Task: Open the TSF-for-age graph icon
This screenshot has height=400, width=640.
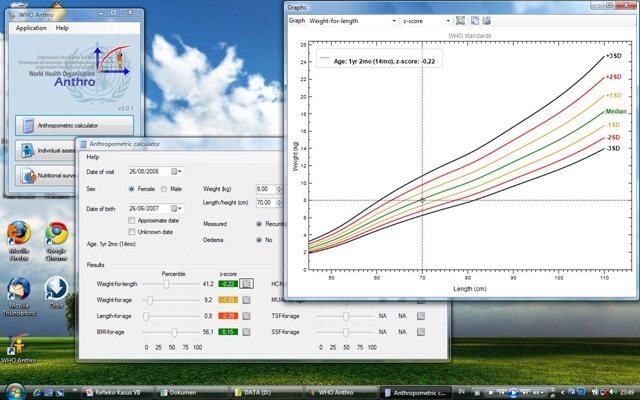Action: tap(421, 316)
